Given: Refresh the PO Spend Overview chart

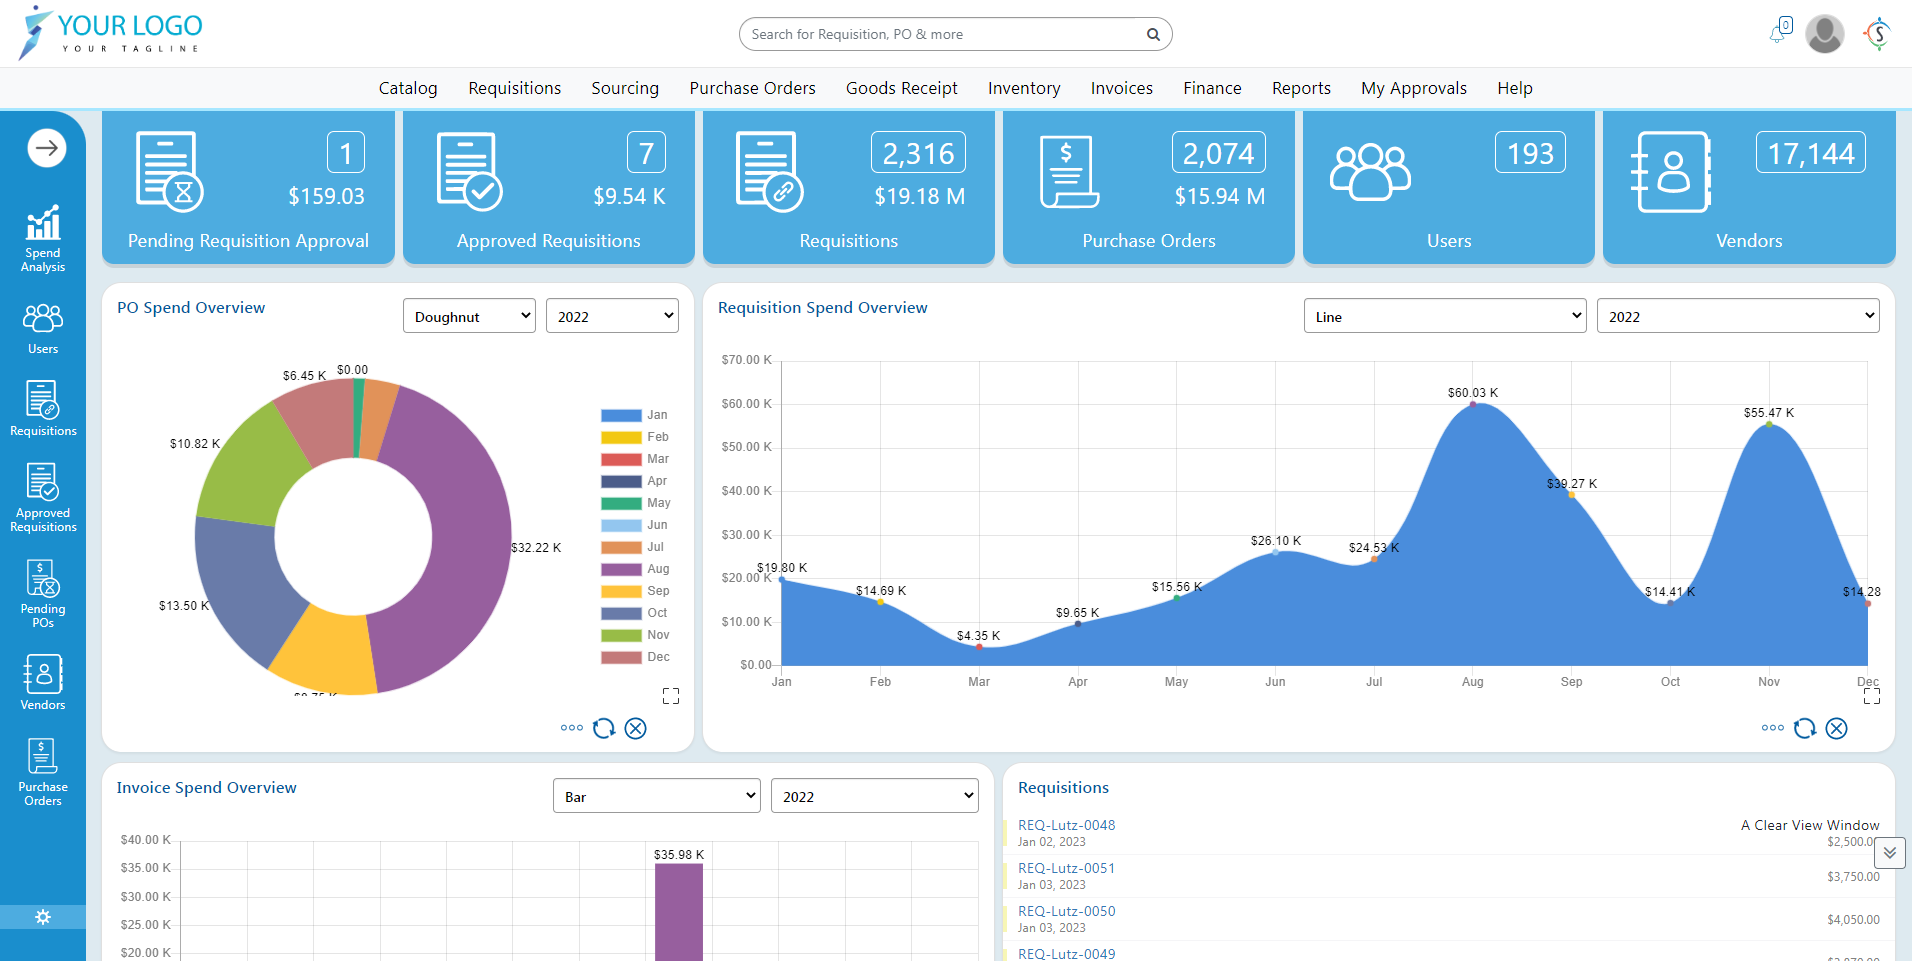Looking at the screenshot, I should click(x=604, y=728).
